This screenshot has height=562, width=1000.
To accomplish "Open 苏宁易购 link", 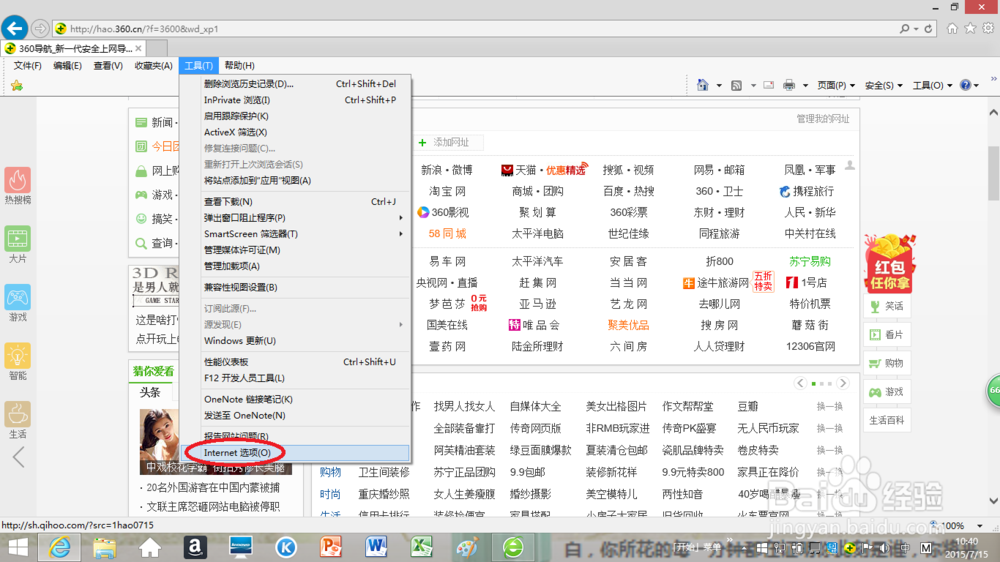I will (810, 262).
